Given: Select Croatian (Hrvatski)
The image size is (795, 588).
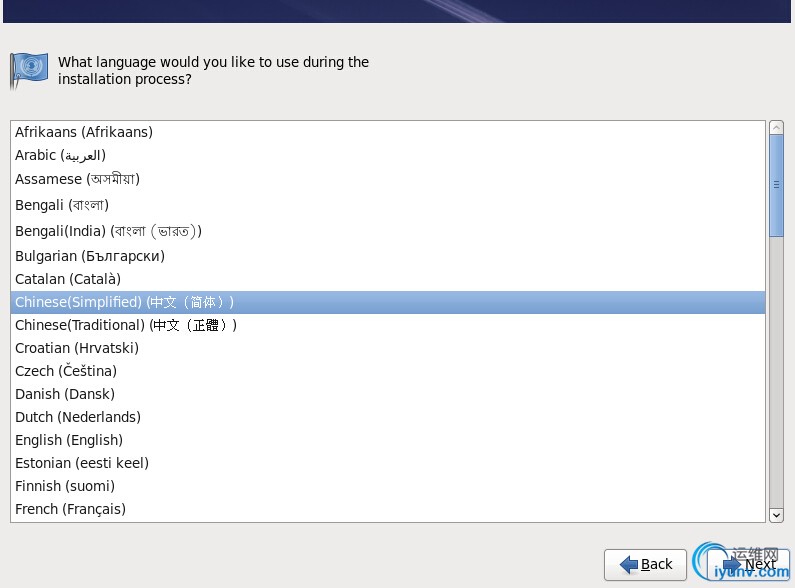Looking at the screenshot, I should [387, 348].
